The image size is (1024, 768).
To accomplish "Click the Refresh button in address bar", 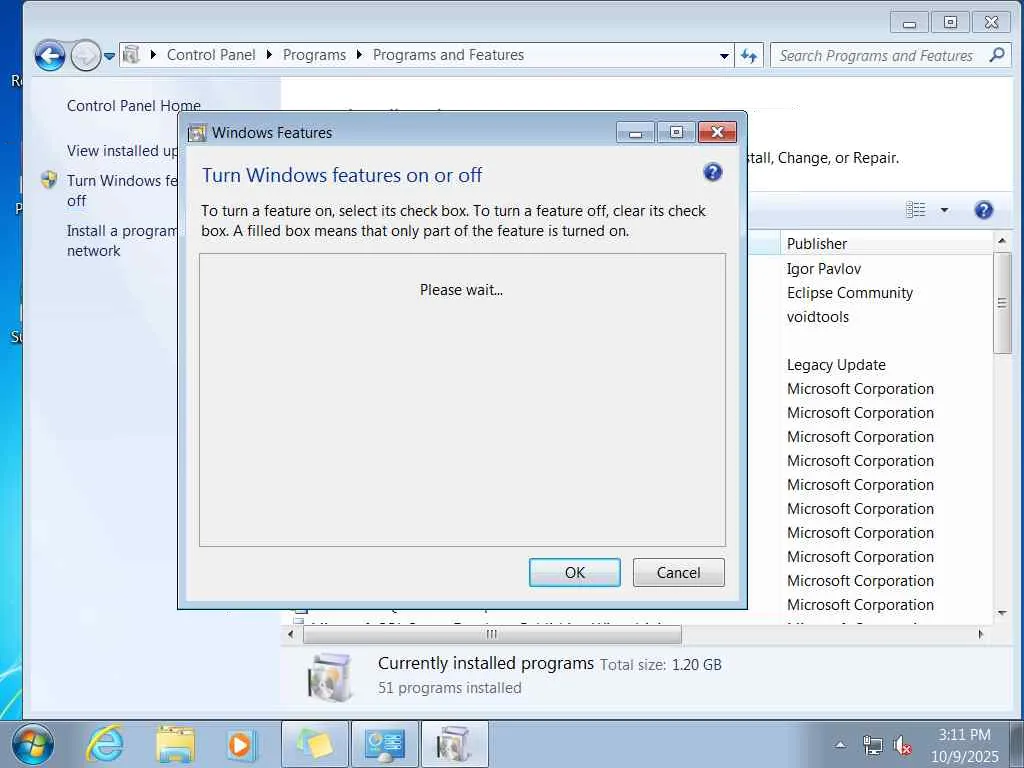I will pos(748,56).
